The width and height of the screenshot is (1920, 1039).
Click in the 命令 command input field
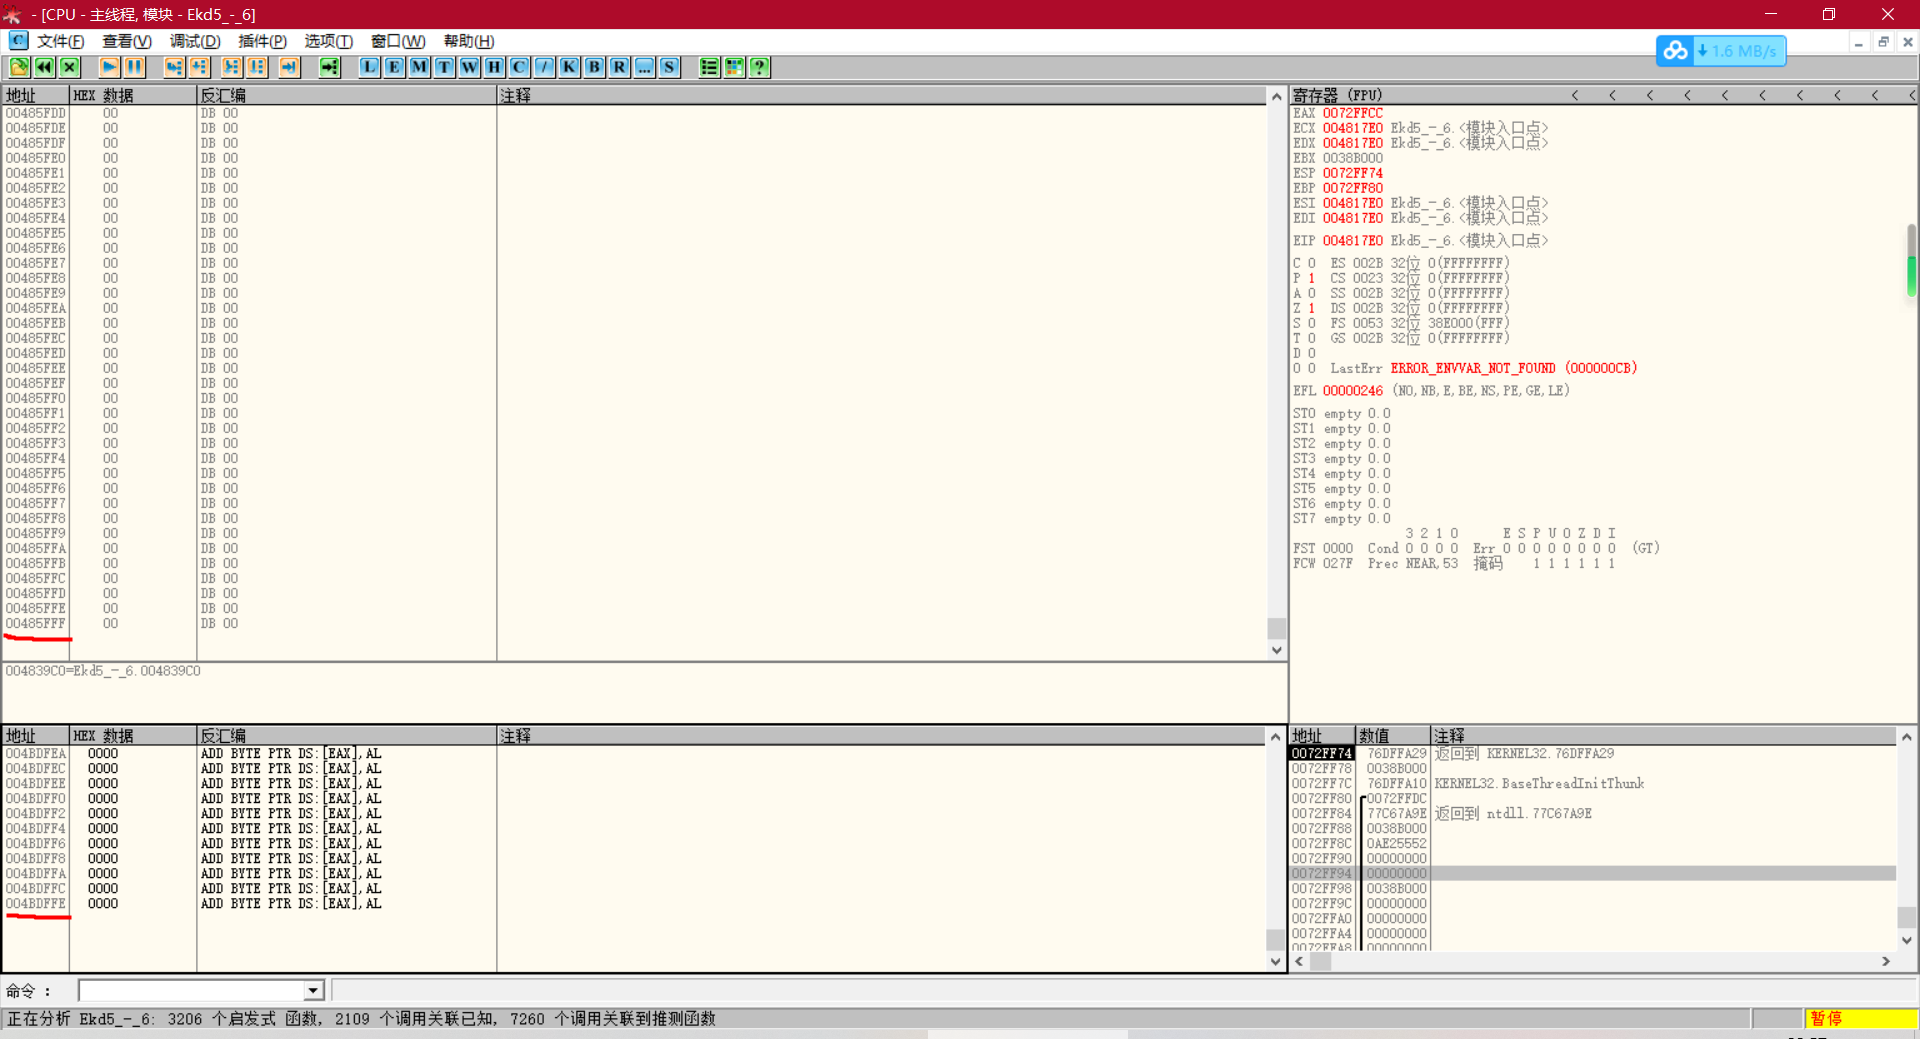190,990
